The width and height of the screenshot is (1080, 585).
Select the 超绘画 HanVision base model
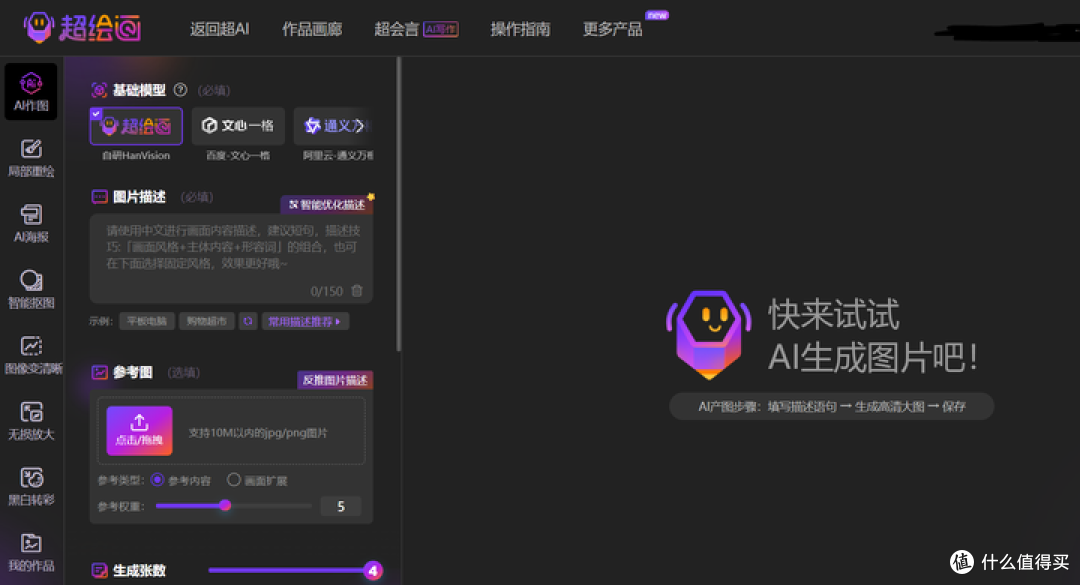(x=136, y=126)
